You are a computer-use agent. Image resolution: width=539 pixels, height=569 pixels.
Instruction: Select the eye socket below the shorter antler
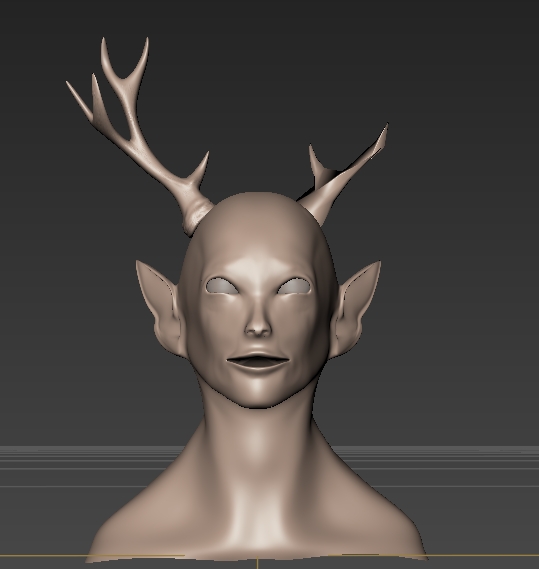[x=294, y=286]
